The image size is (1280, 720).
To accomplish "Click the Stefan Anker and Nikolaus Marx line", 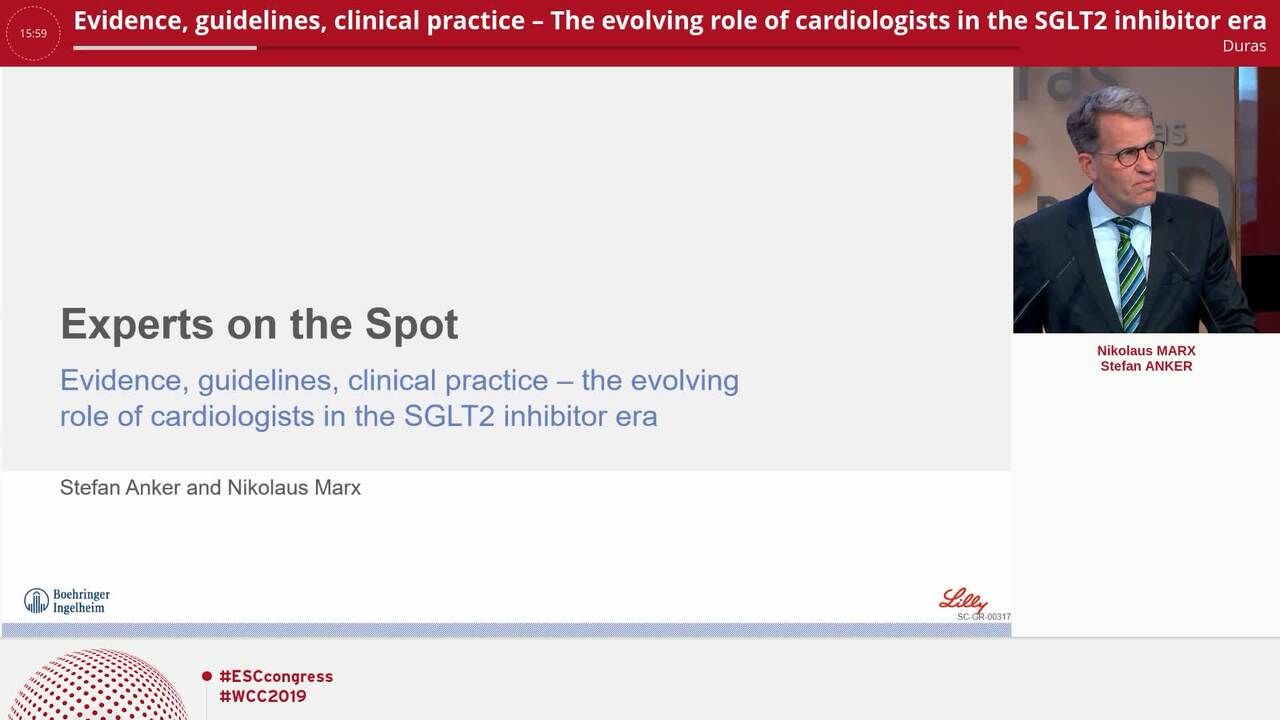I will tap(210, 488).
